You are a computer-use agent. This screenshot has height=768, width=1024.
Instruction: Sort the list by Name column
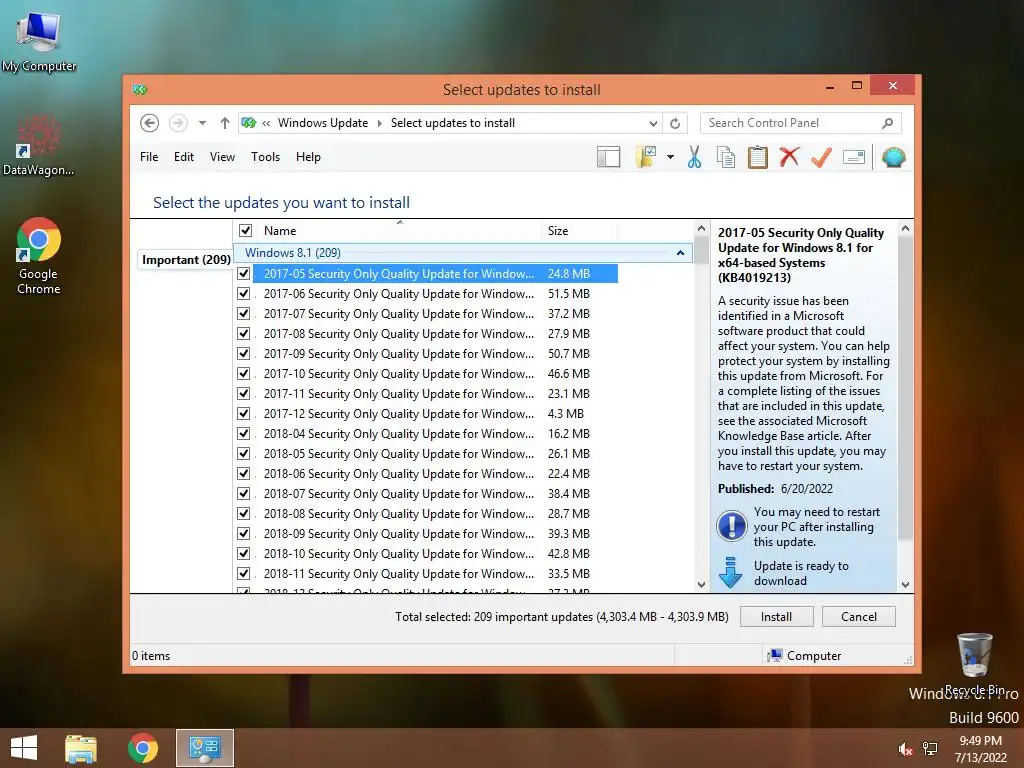[x=399, y=231]
